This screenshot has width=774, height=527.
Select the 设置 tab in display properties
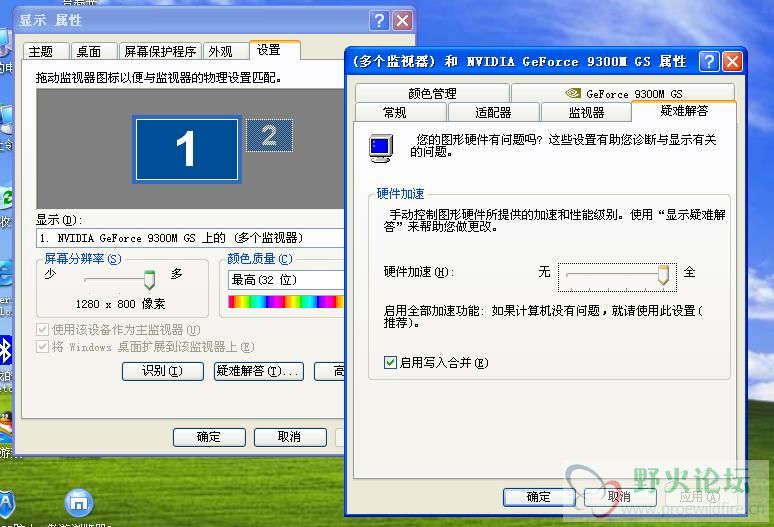click(x=274, y=50)
